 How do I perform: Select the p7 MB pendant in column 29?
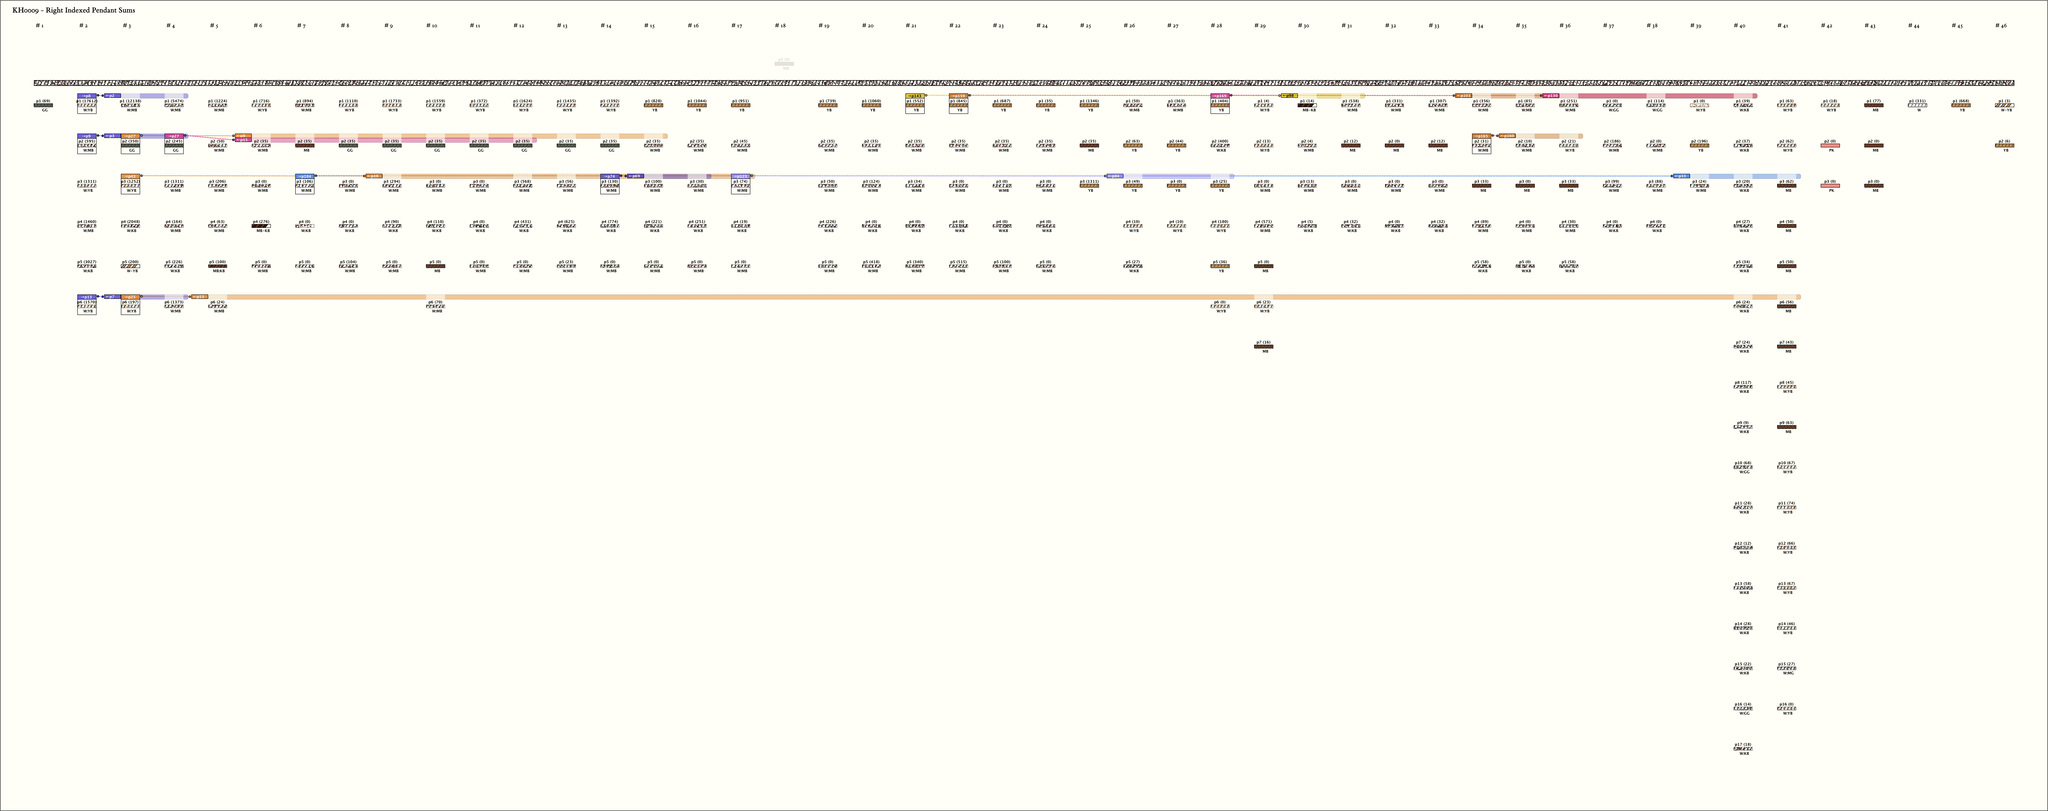[1264, 347]
